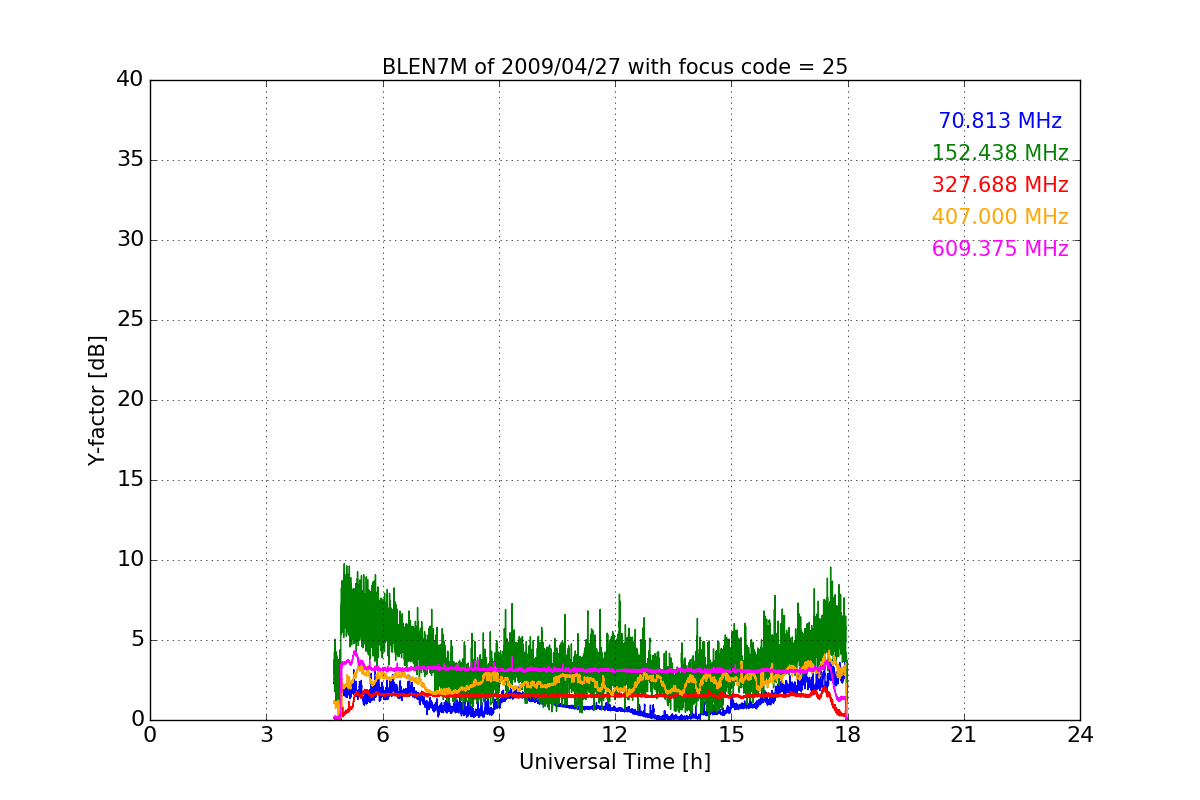Viewport: 1200px width, 800px height.
Task: Click the y-axis tick label 40
Action: 130,80
